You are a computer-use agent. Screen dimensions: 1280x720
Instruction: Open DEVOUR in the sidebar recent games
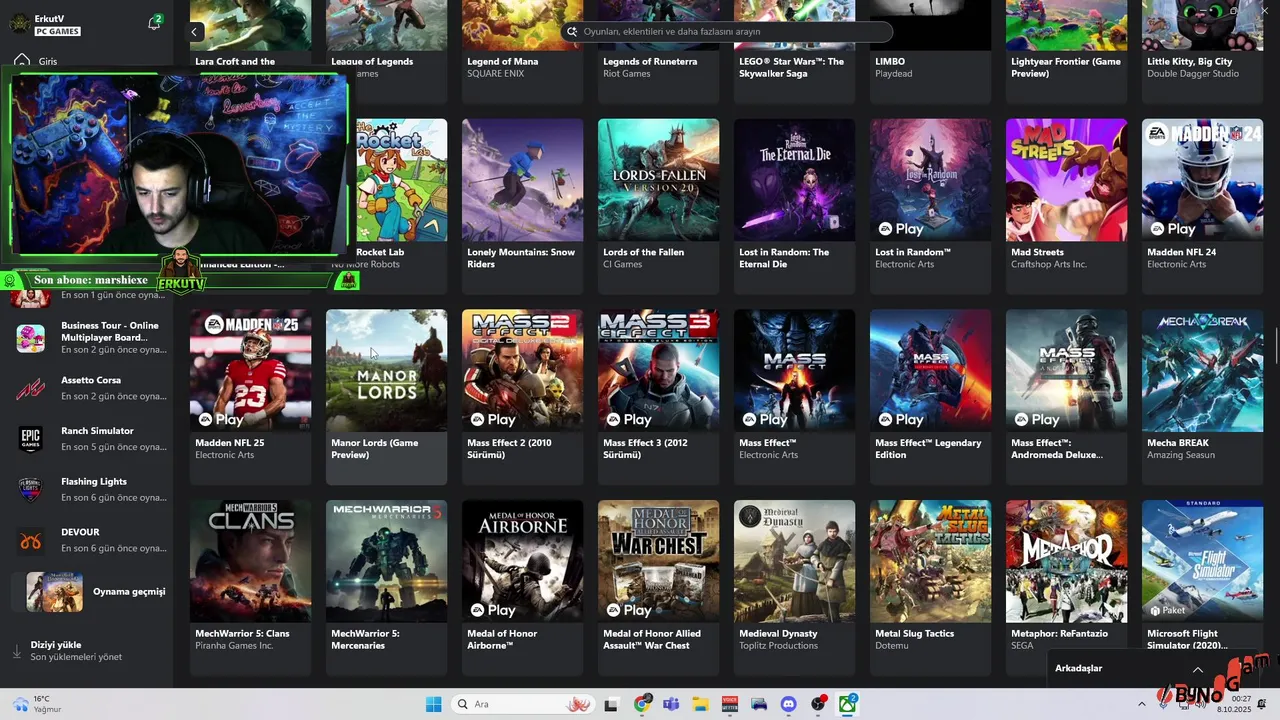point(92,540)
